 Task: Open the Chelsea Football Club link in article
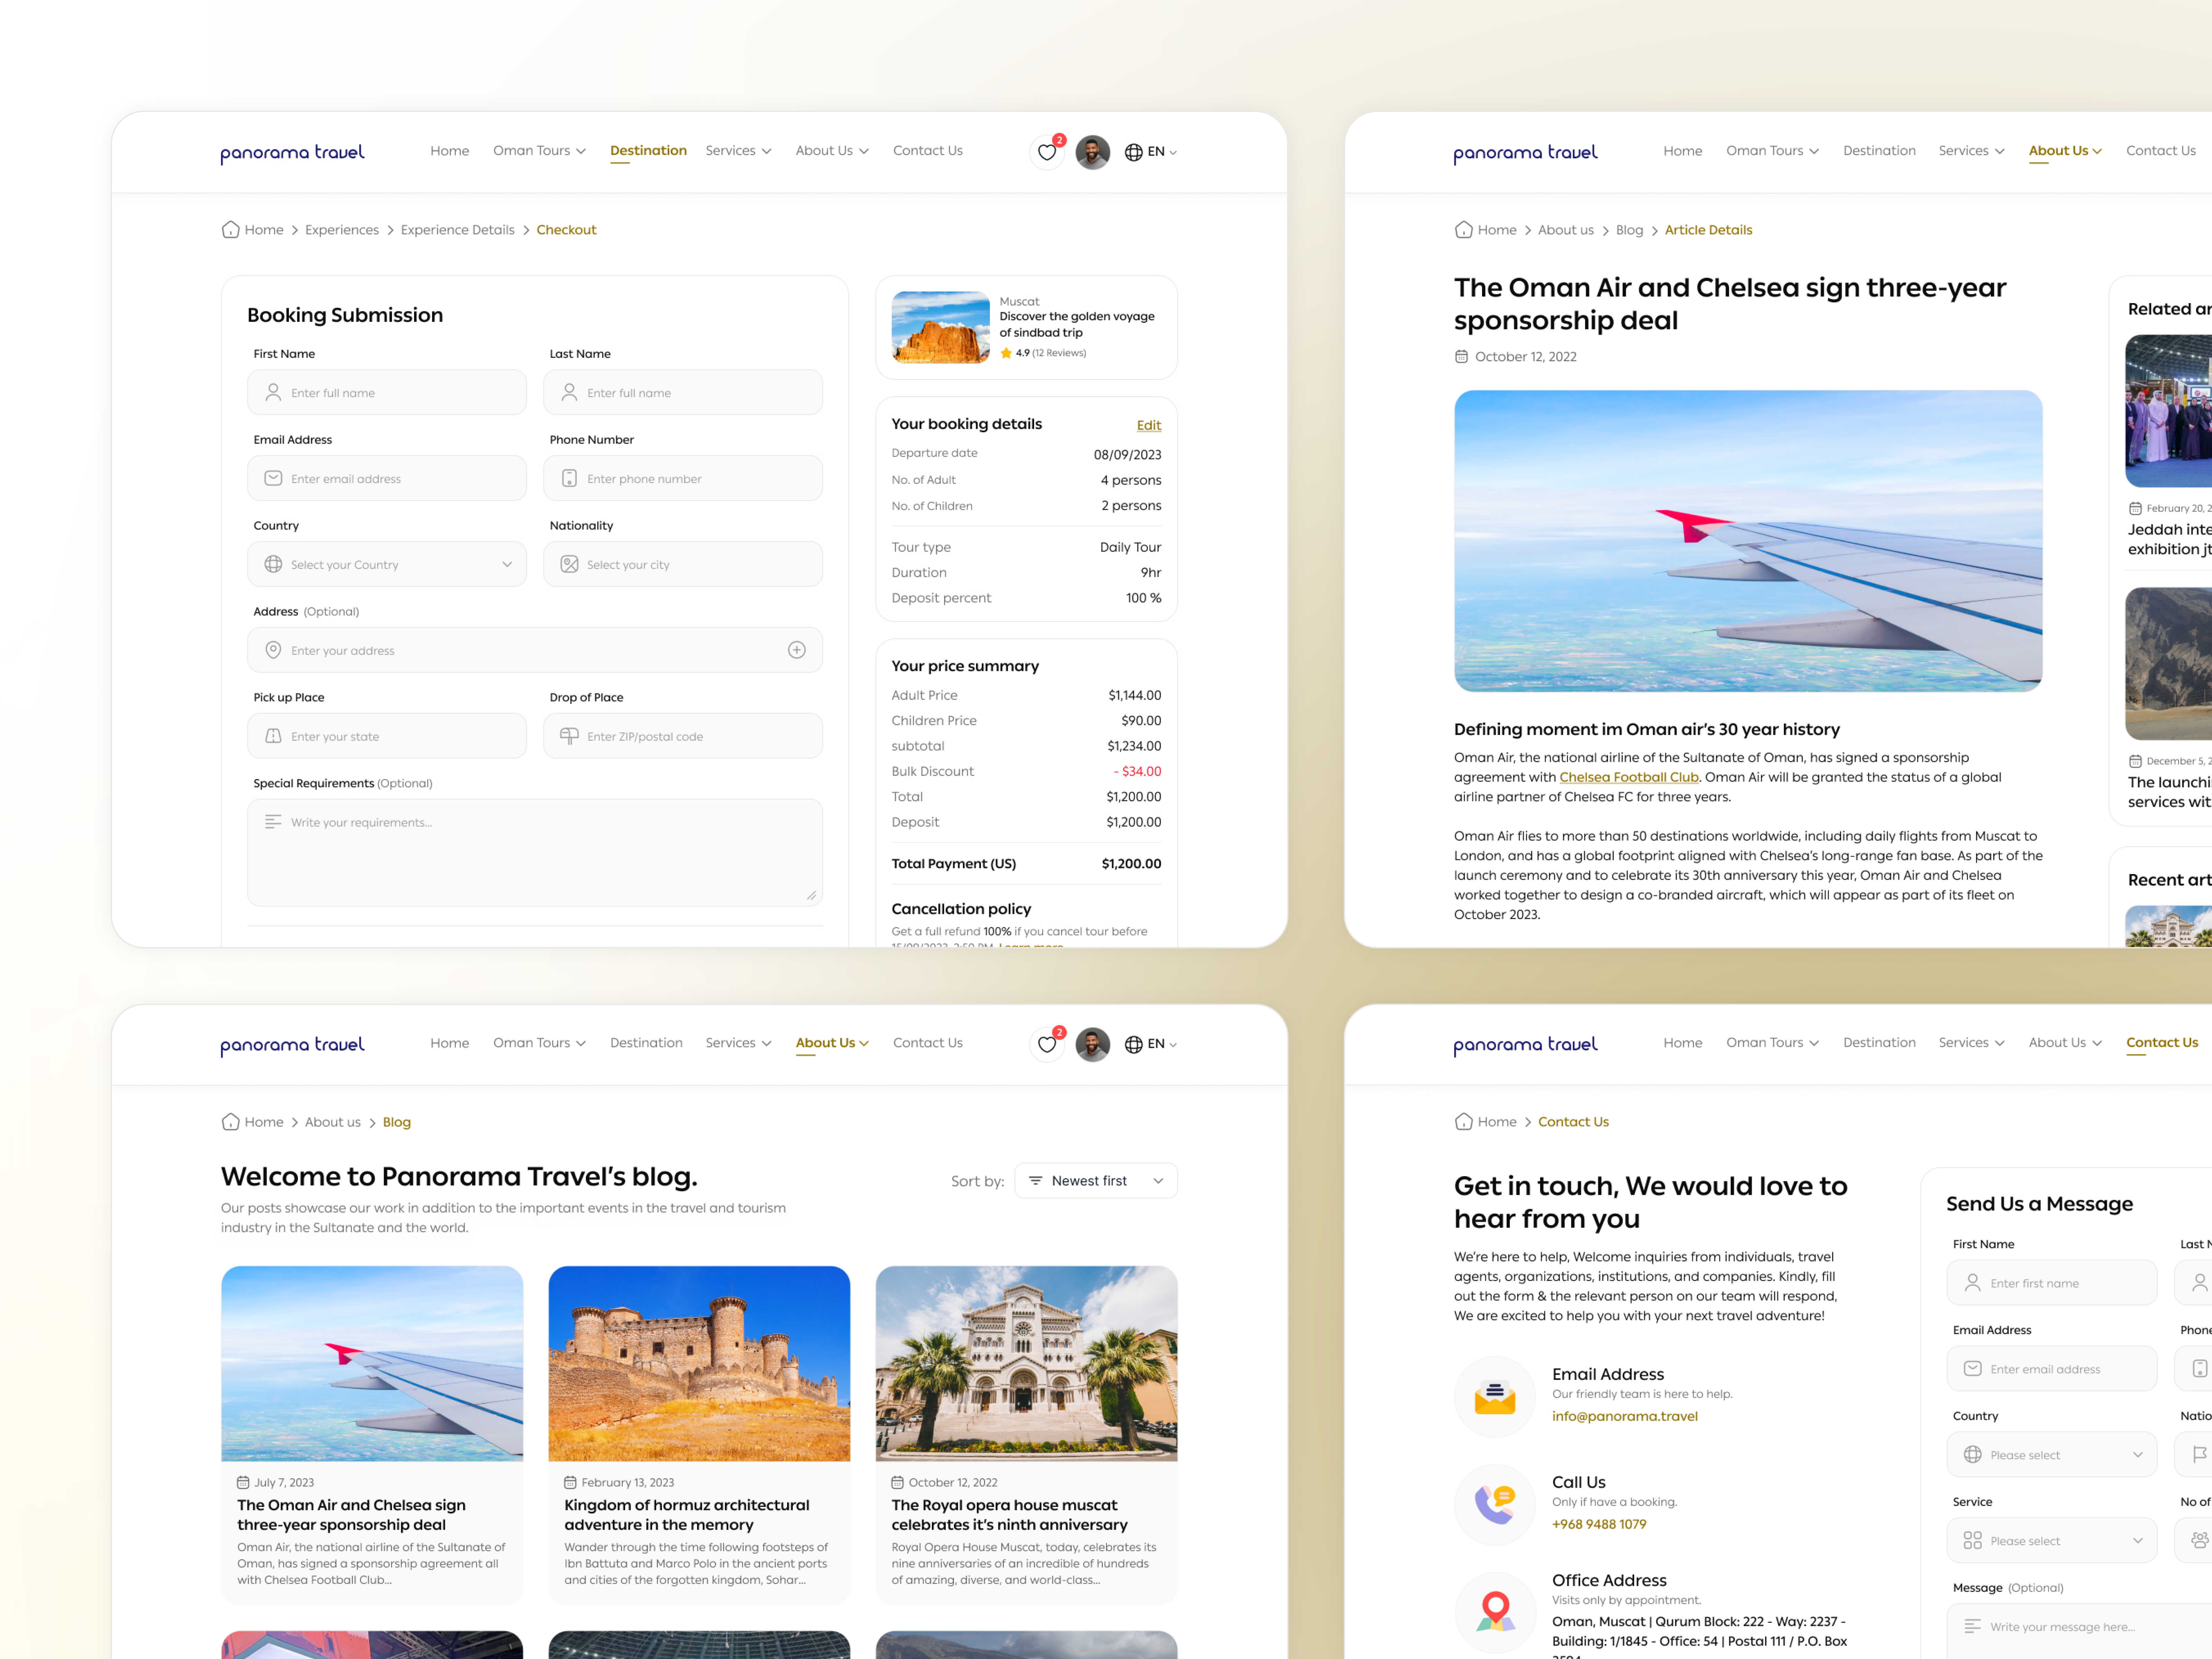[x=1629, y=777]
